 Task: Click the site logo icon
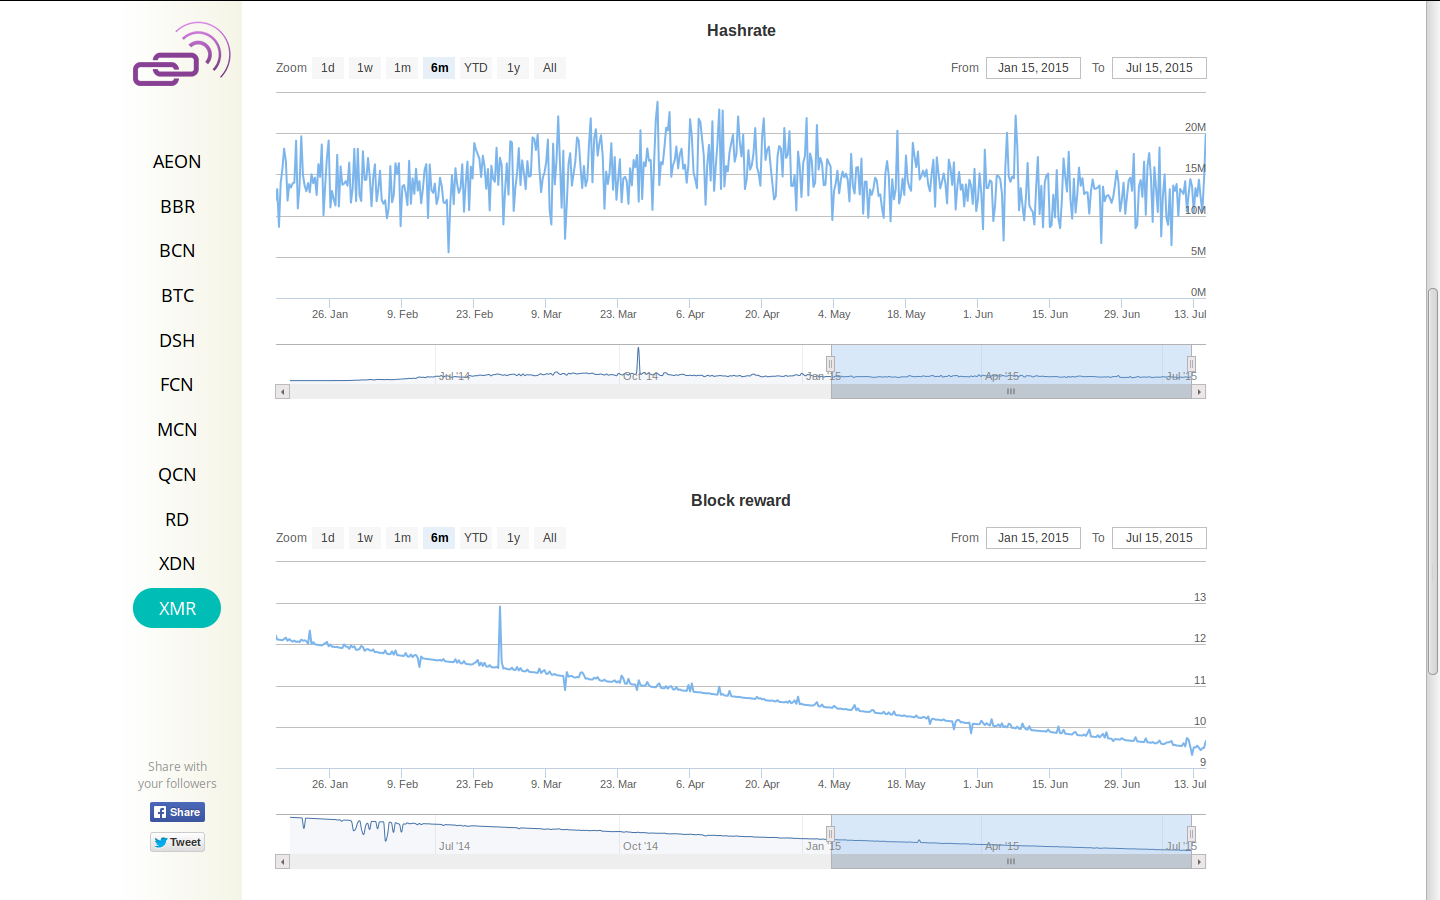coord(182,54)
